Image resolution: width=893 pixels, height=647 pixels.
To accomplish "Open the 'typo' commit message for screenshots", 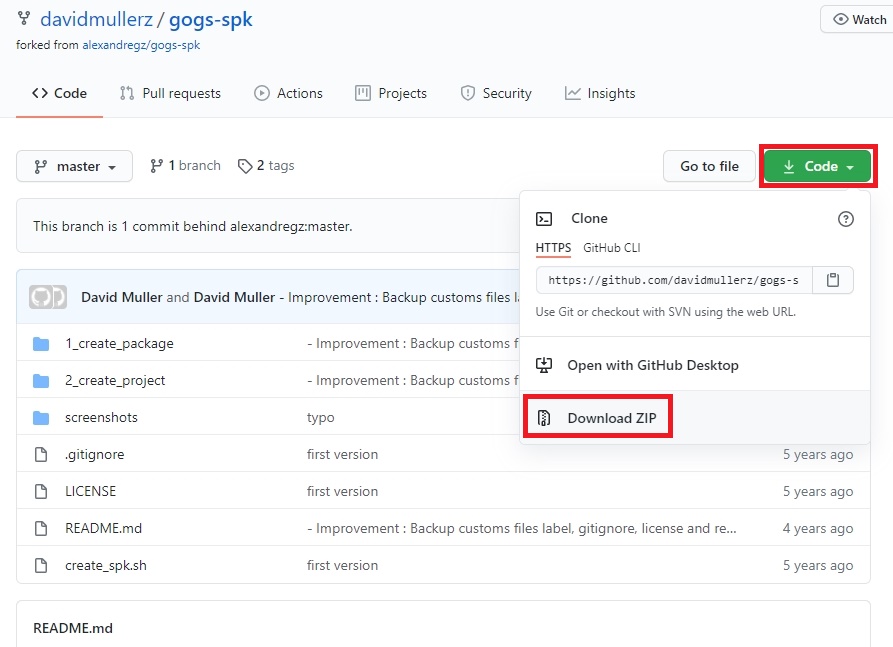I will tap(321, 418).
